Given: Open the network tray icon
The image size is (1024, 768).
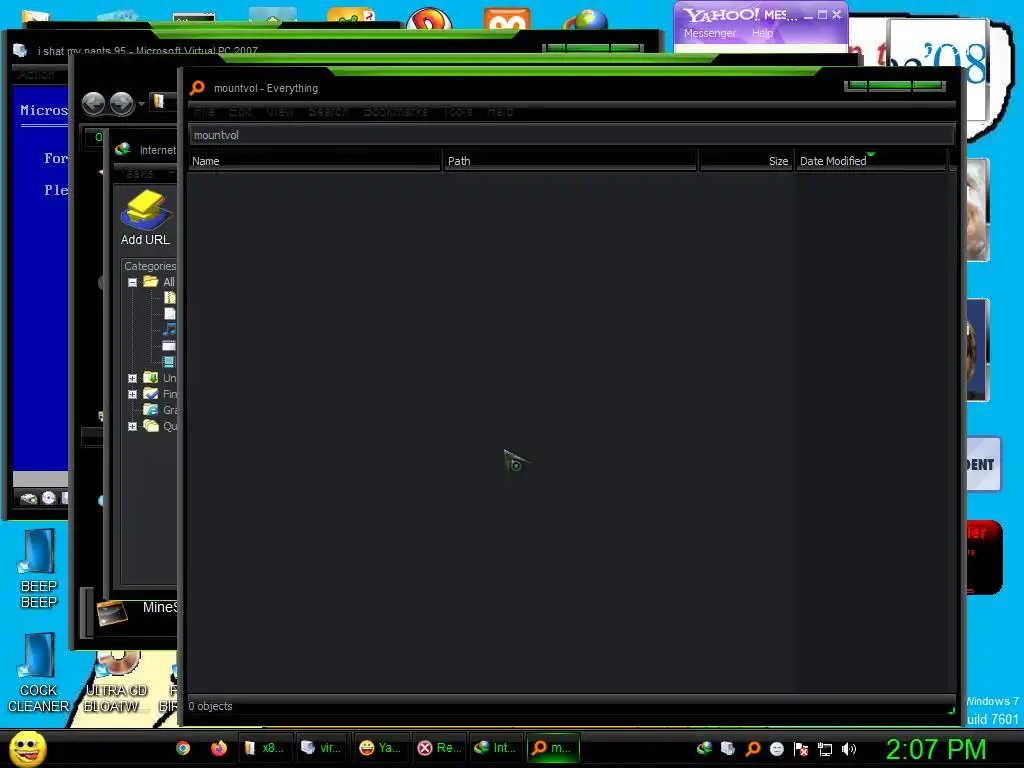Looking at the screenshot, I should pyautogui.click(x=825, y=750).
